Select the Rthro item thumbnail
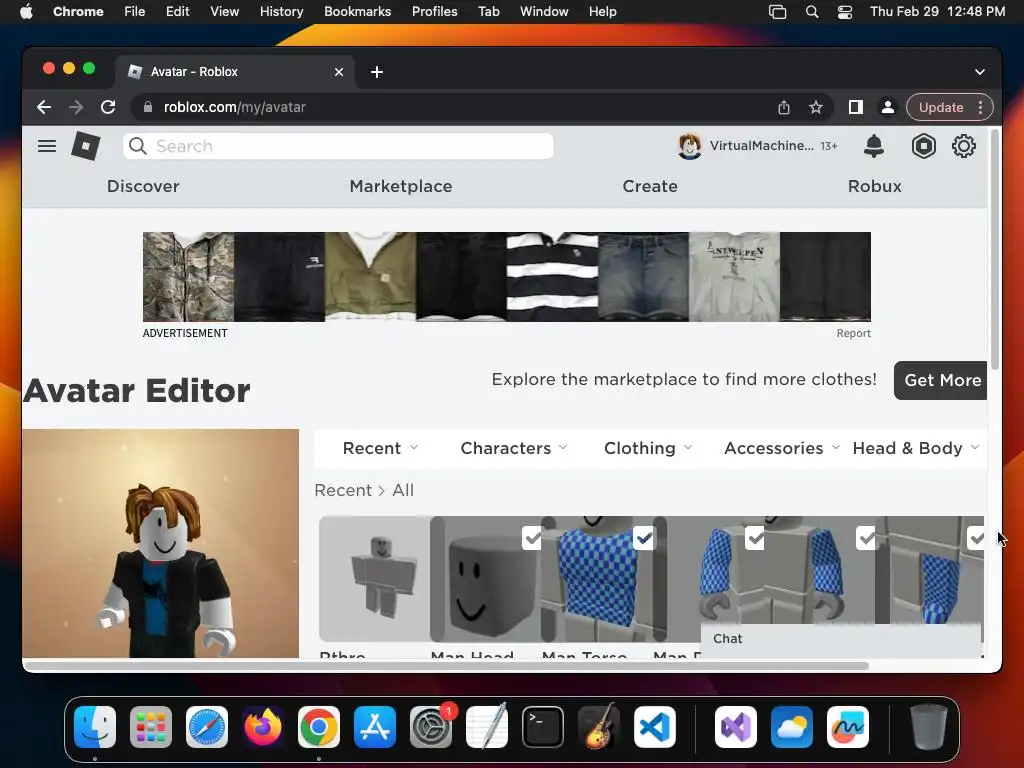This screenshot has width=1024, height=768. pyautogui.click(x=374, y=579)
